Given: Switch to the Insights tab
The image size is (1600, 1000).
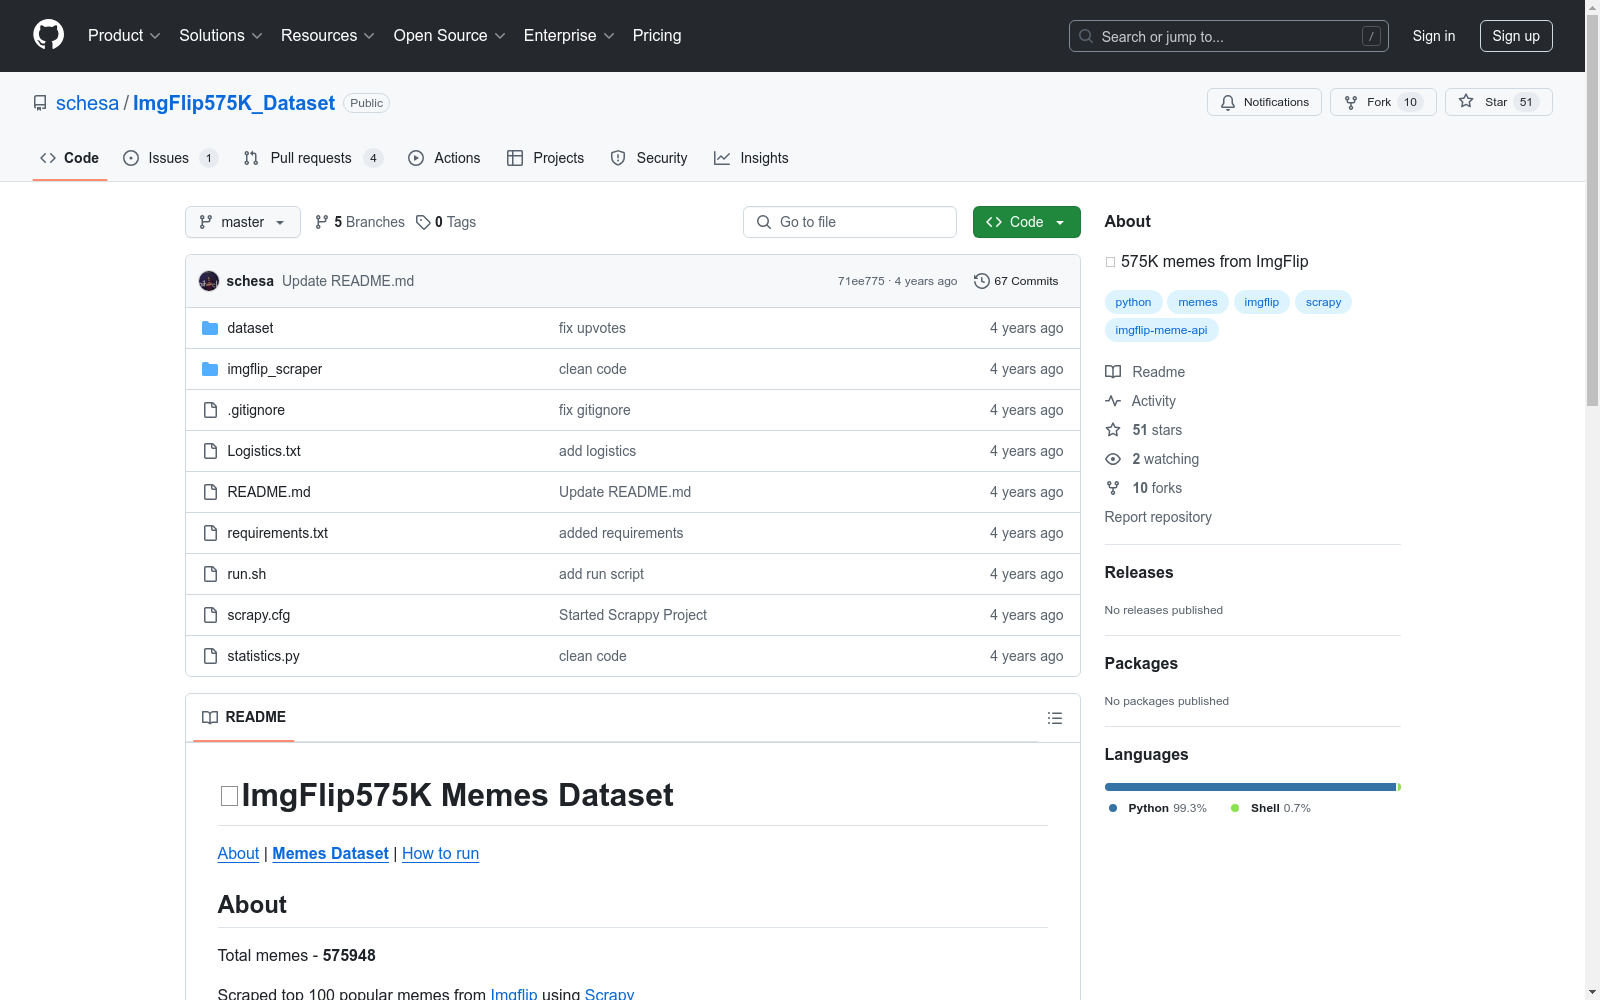Looking at the screenshot, I should tap(751, 158).
